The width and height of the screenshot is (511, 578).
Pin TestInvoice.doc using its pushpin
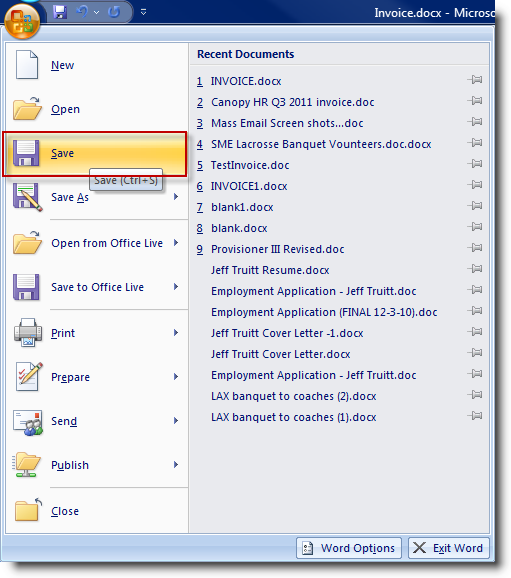tap(475, 163)
